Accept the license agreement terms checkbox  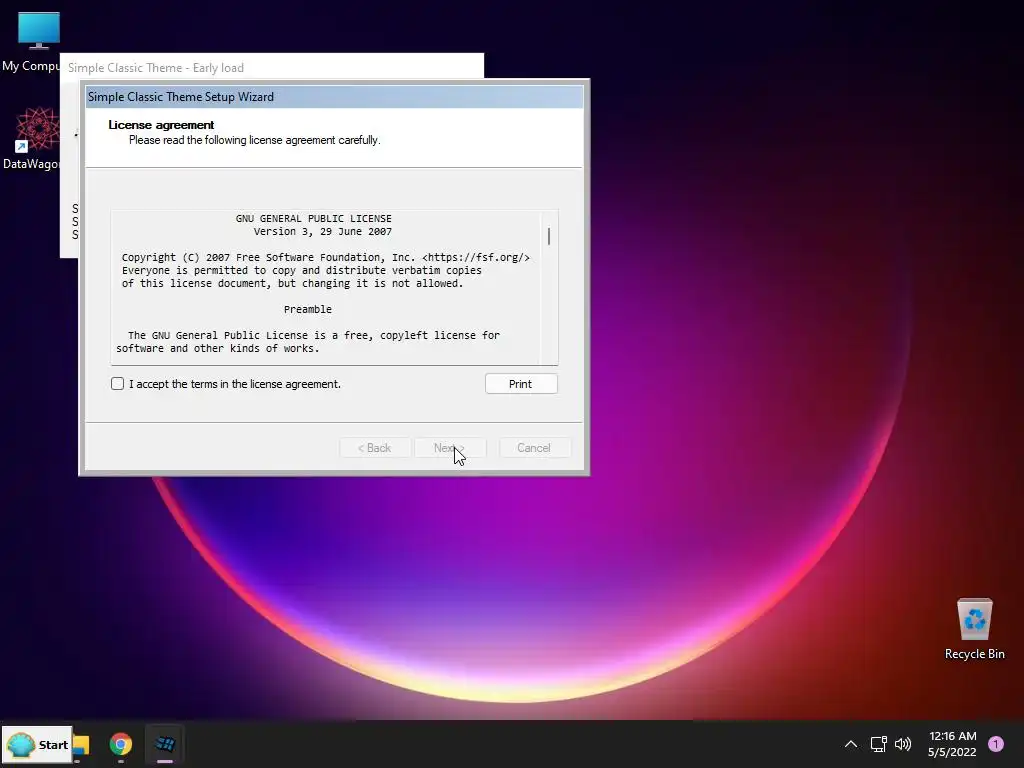point(118,384)
